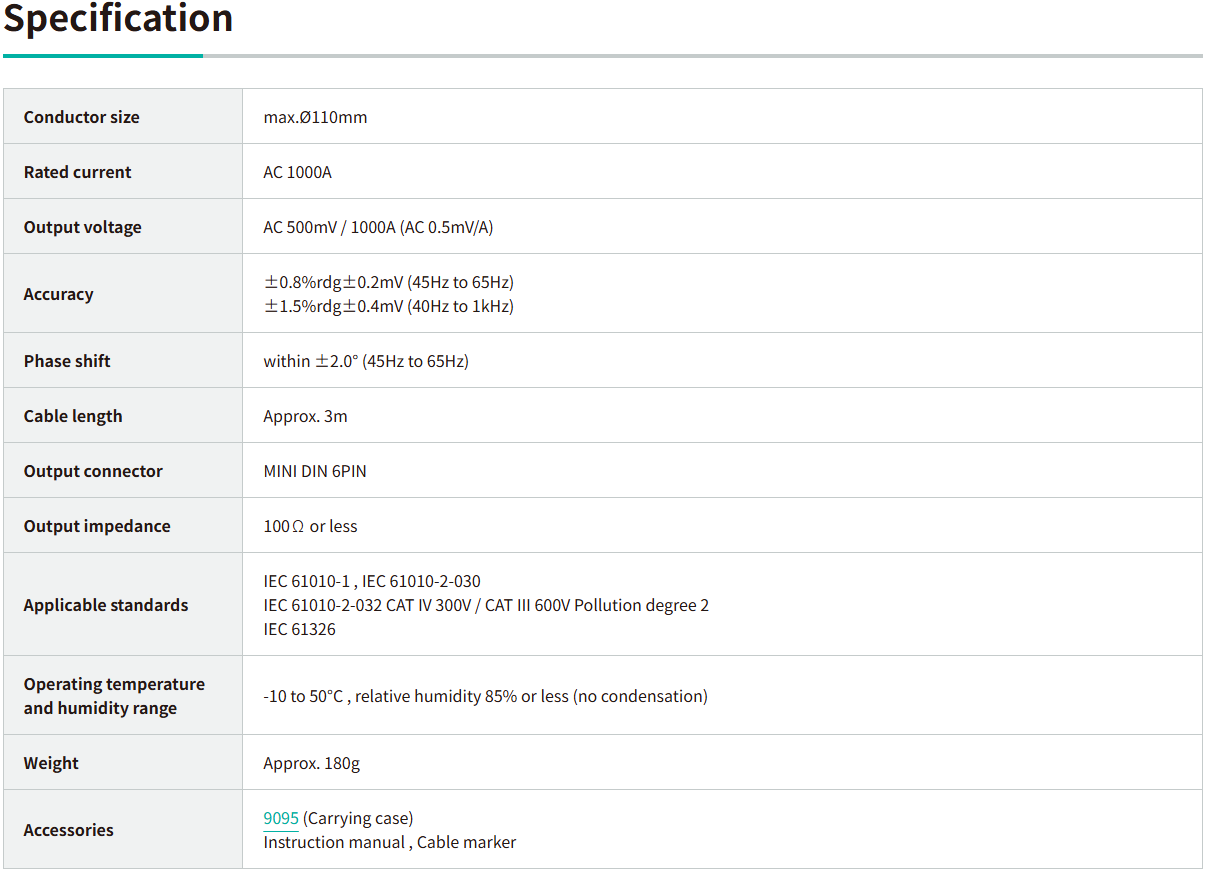
Task: Select the ±1.5%rdg accuracy line
Action: [388, 306]
